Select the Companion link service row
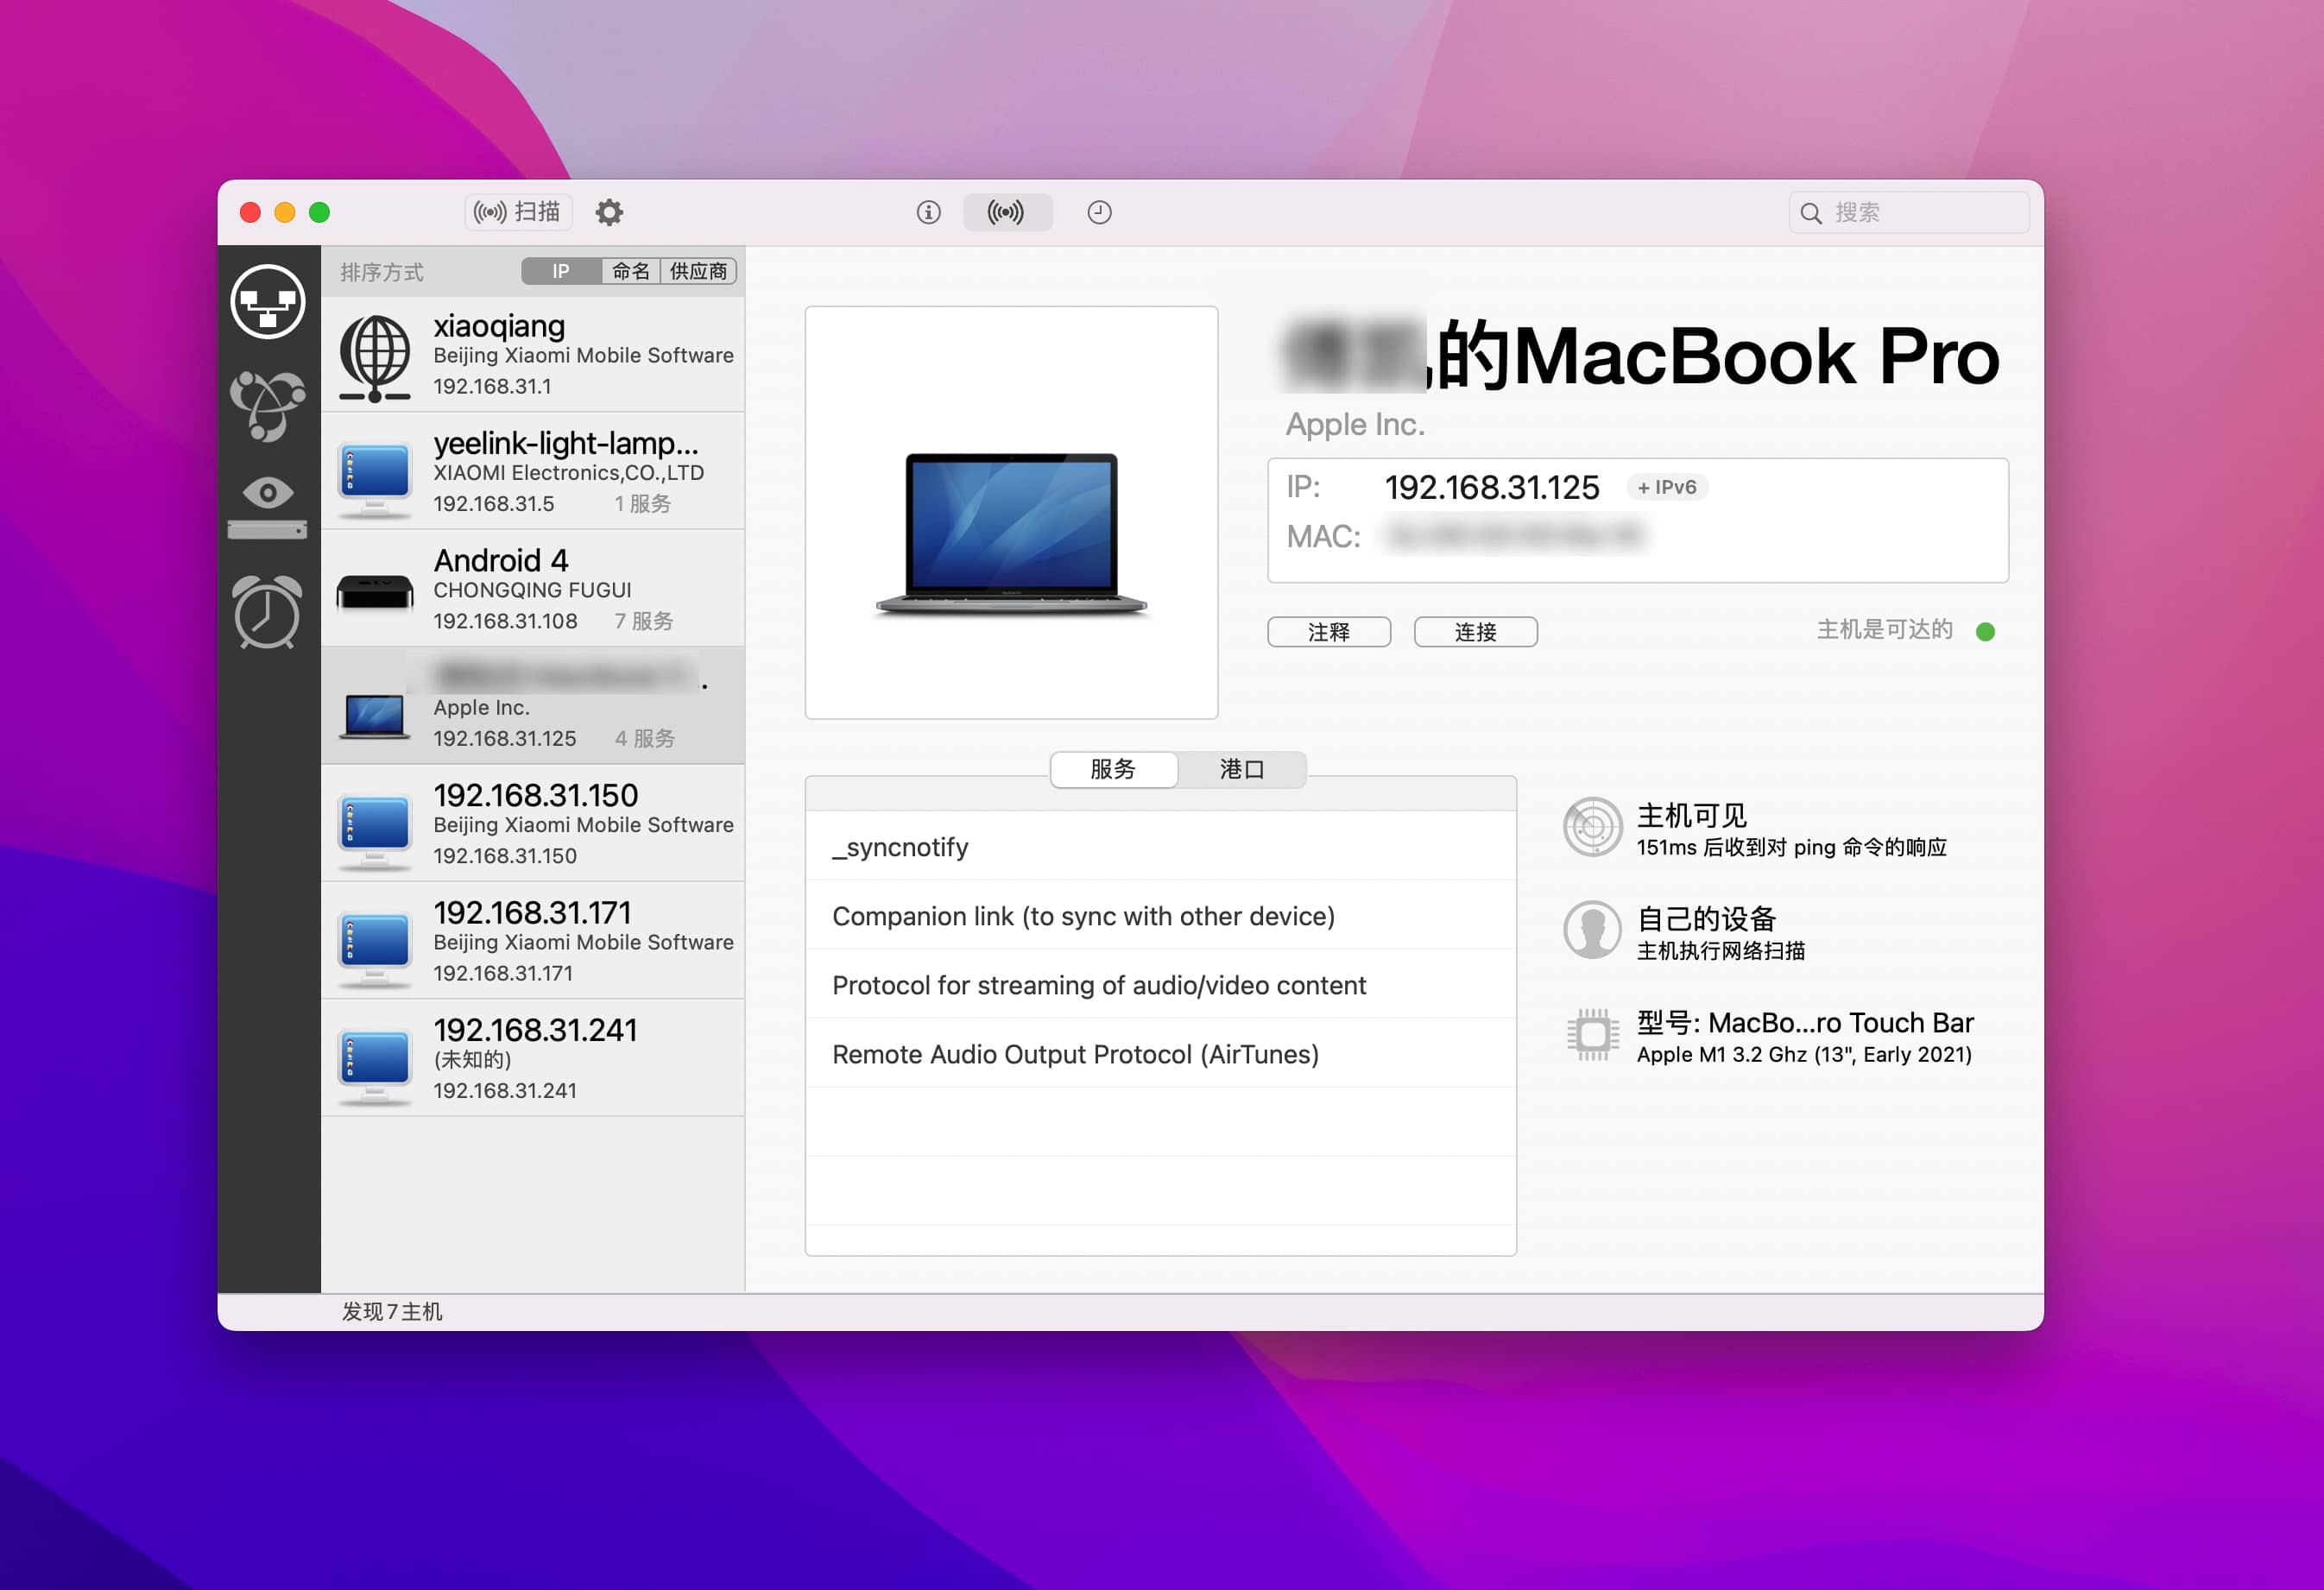The height and width of the screenshot is (1590, 2324). coord(1161,916)
